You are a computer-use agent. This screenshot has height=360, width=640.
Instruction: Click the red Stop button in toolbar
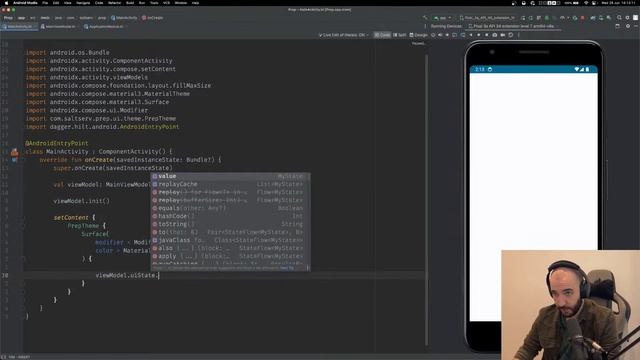[582, 18]
